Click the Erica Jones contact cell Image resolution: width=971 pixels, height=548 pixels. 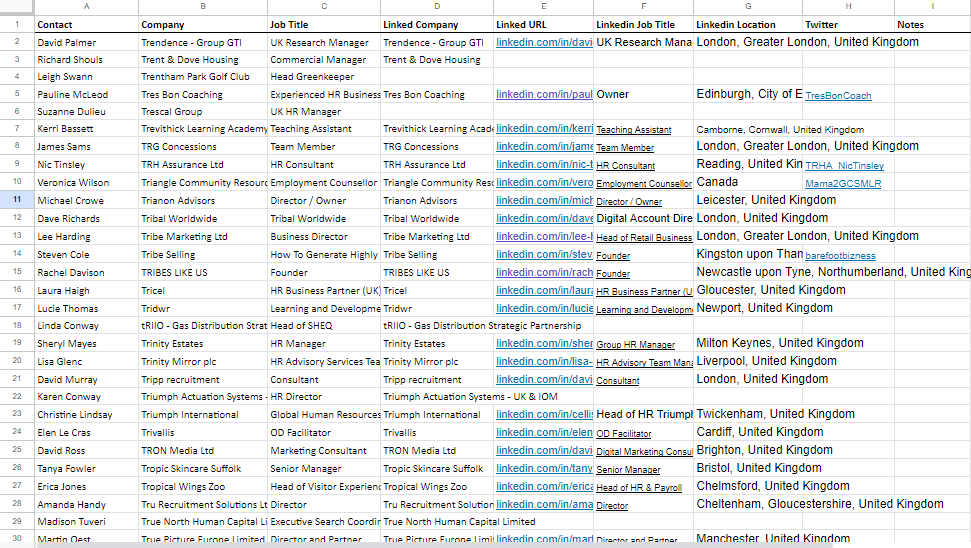coord(86,487)
